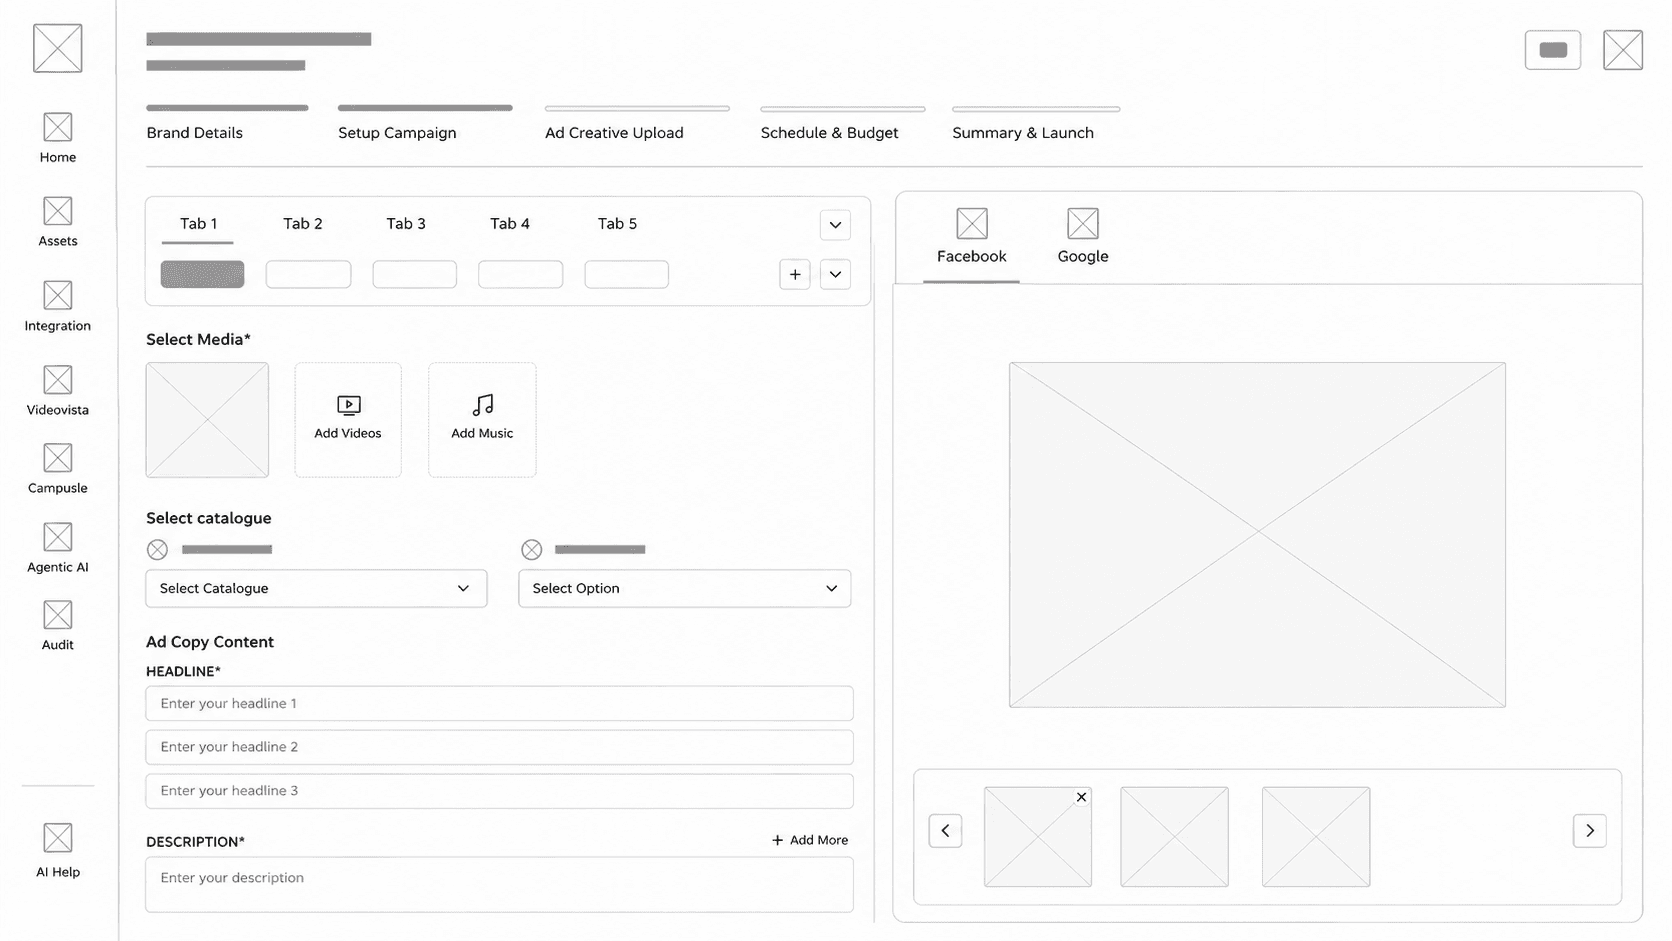
Task: Click the large ad preview image
Action: click(1257, 535)
